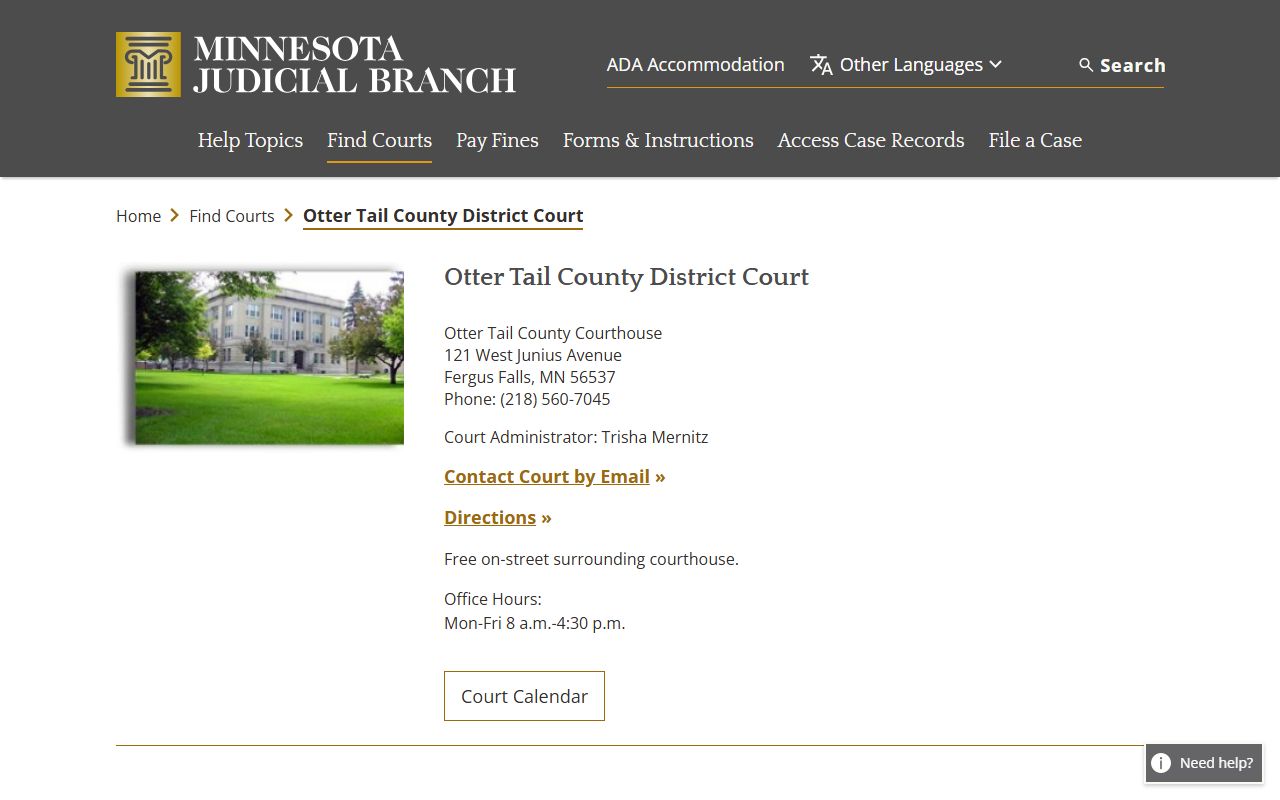Click the Find Courts breadcrumb link
Viewport: 1280px width, 800px height.
(x=231, y=216)
